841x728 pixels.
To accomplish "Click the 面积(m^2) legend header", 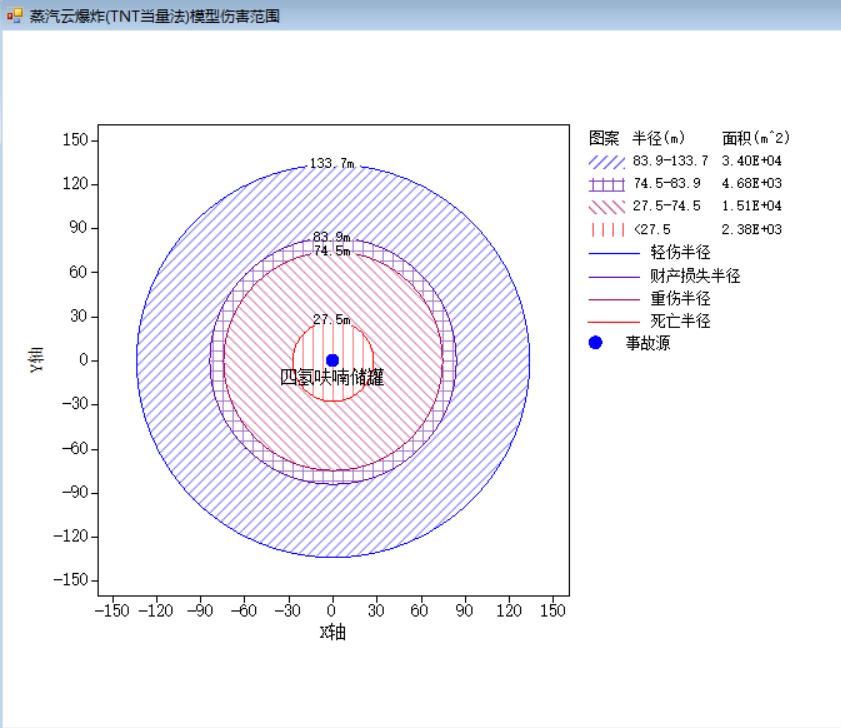I will point(756,138).
